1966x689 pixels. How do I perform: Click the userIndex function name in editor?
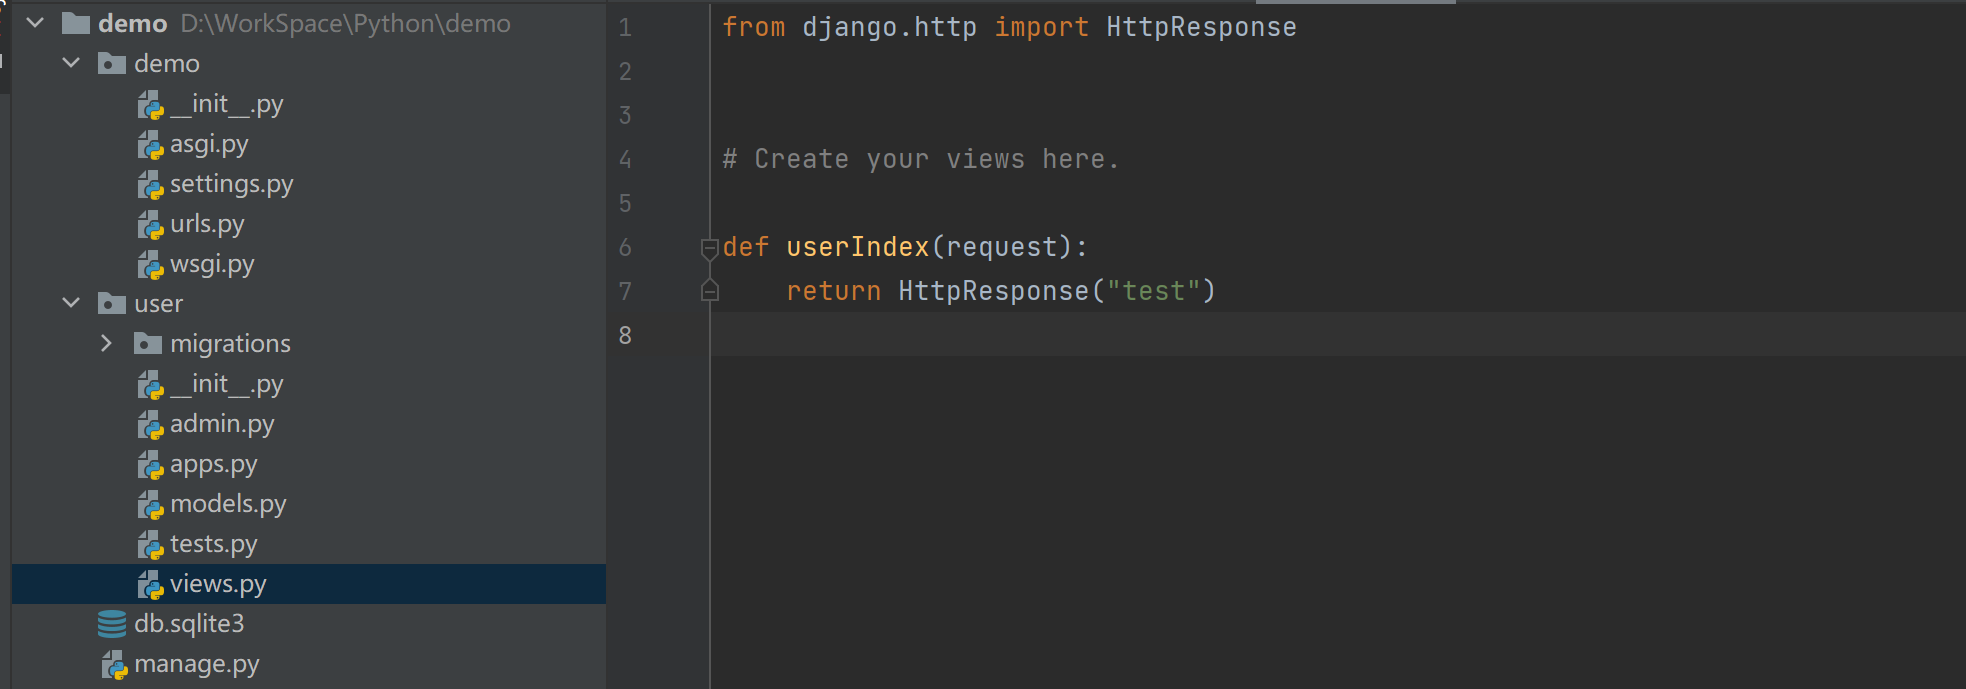pyautogui.click(x=857, y=247)
